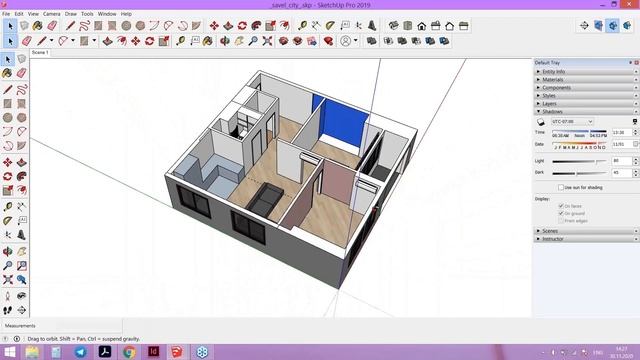Switch to Iso view icon

click(393, 26)
